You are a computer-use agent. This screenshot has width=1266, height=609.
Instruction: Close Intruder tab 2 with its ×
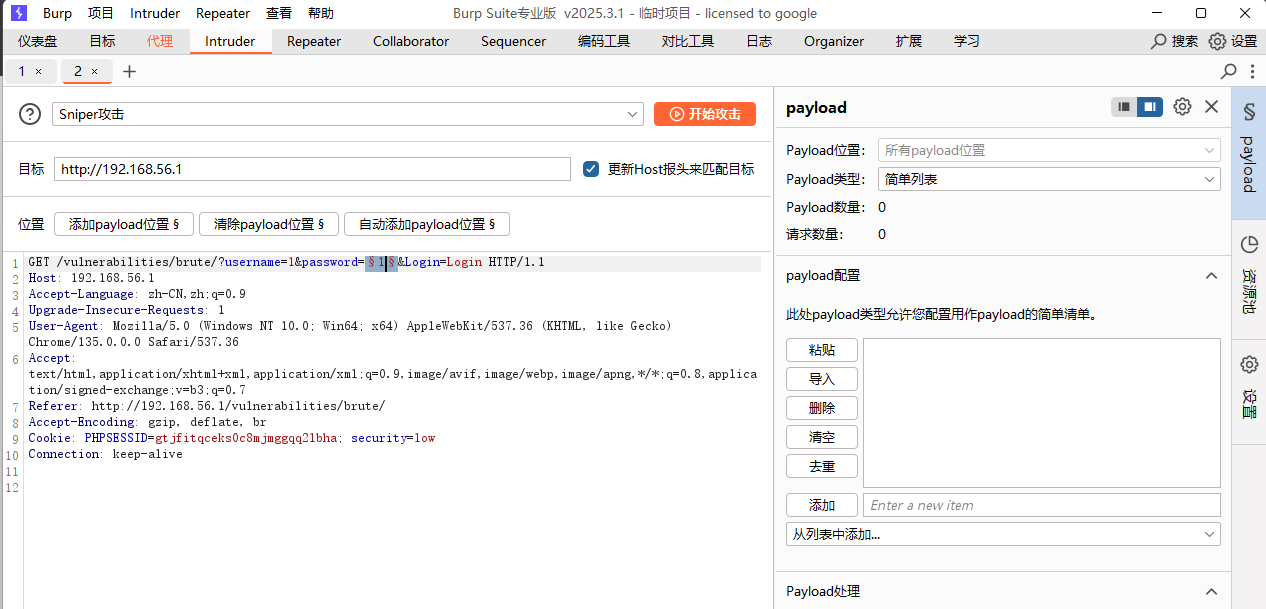[95, 71]
